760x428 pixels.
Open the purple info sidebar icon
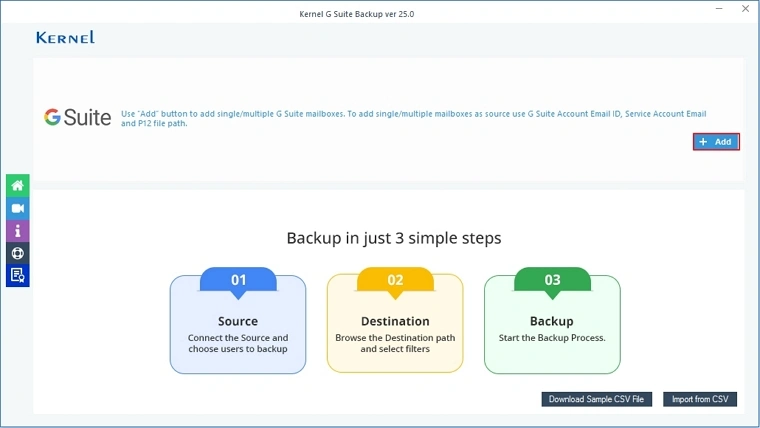pyautogui.click(x=17, y=231)
